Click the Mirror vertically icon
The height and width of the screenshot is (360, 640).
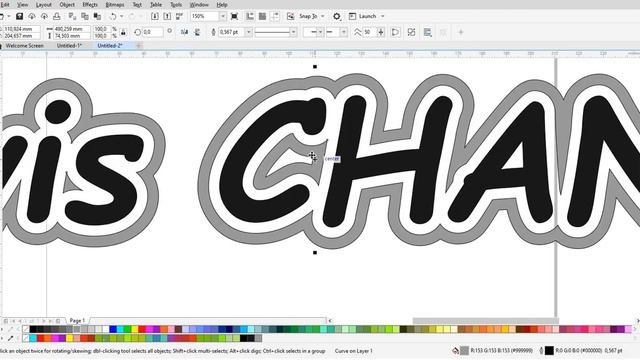197,32
